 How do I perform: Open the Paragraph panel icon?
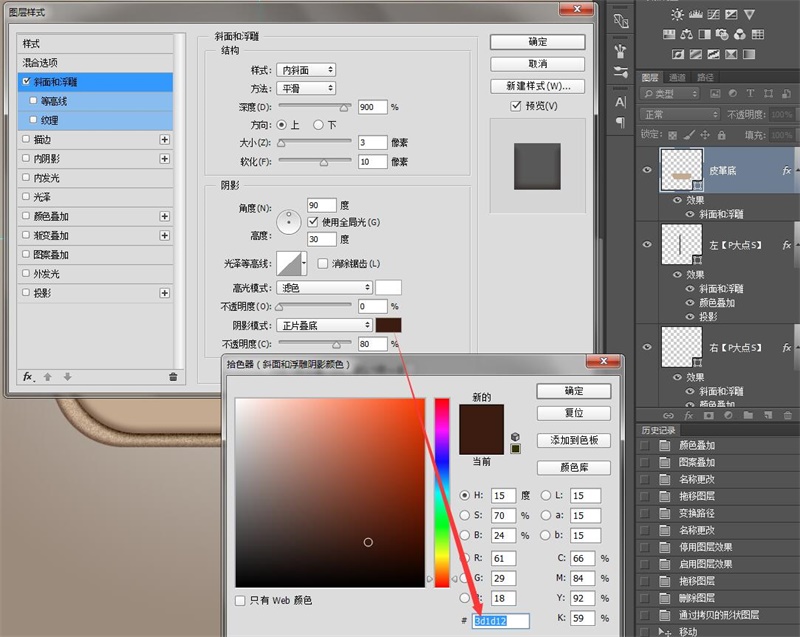(x=620, y=122)
